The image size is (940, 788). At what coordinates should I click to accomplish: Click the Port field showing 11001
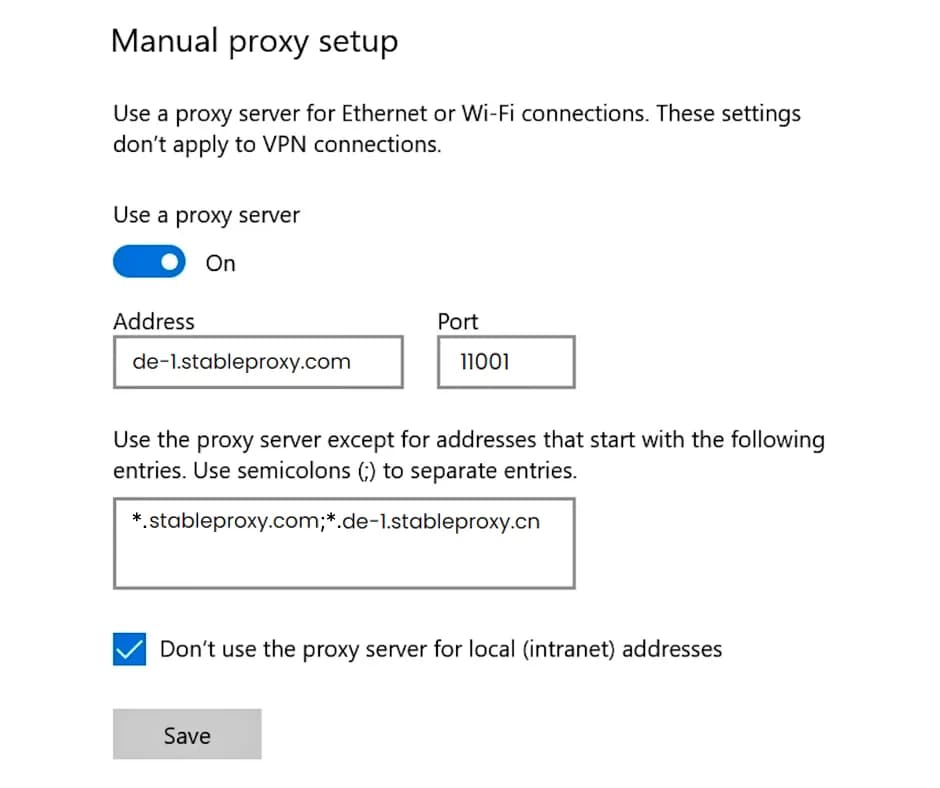(x=505, y=362)
